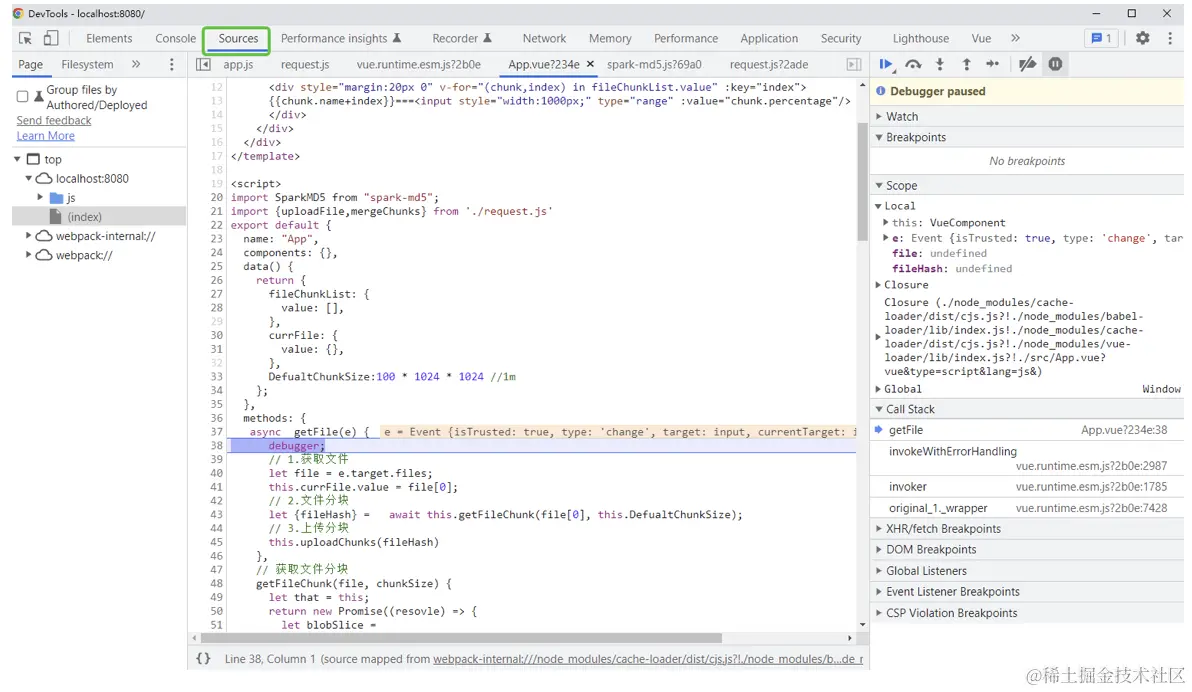Screen dimensions: 1192x692
Task: Step over next function call
Action: coord(913,65)
